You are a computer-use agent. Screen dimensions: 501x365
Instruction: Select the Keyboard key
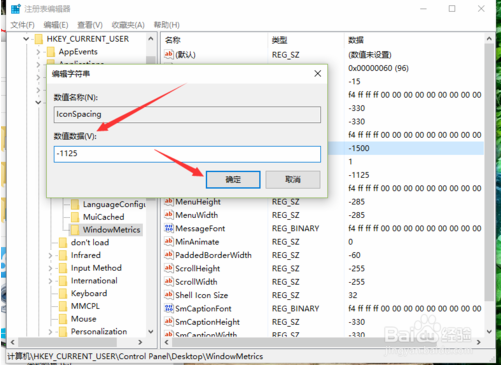pos(89,293)
